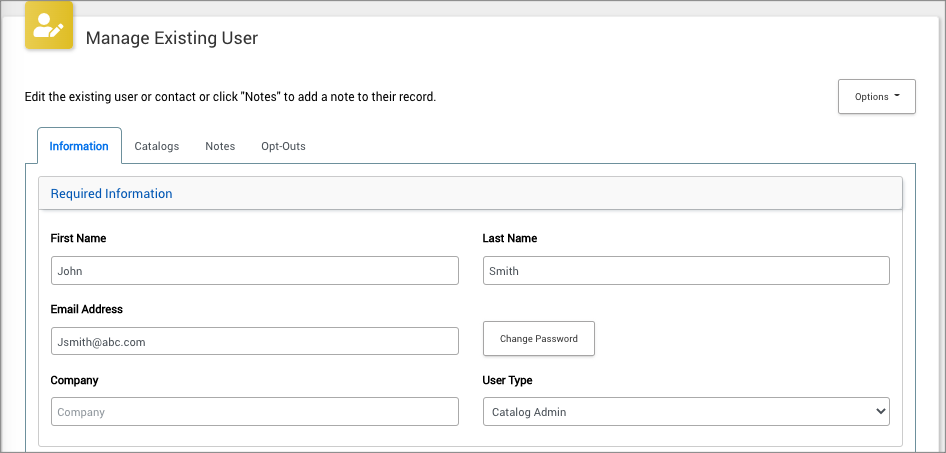The height and width of the screenshot is (453, 946).
Task: Focus the First Name field containing John
Action: pos(254,271)
